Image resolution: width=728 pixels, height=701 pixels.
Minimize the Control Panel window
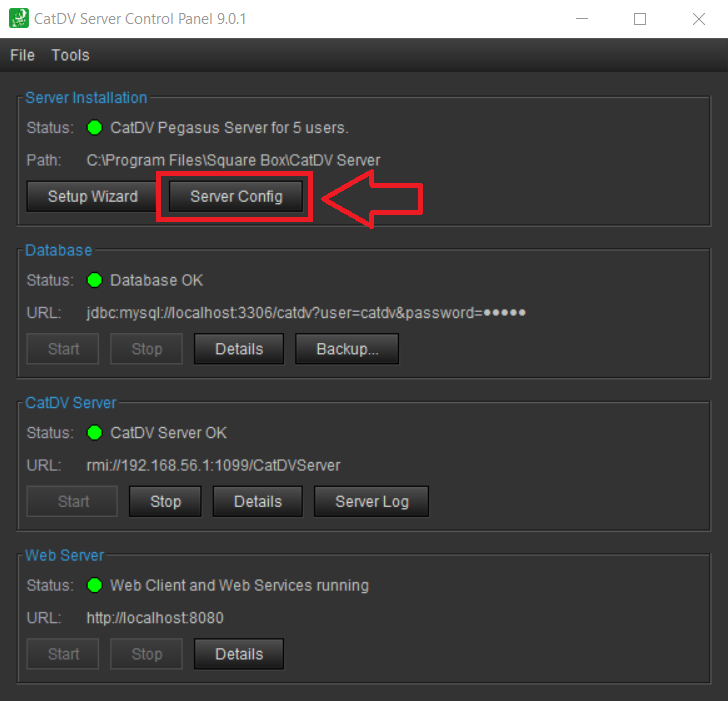[x=582, y=19]
